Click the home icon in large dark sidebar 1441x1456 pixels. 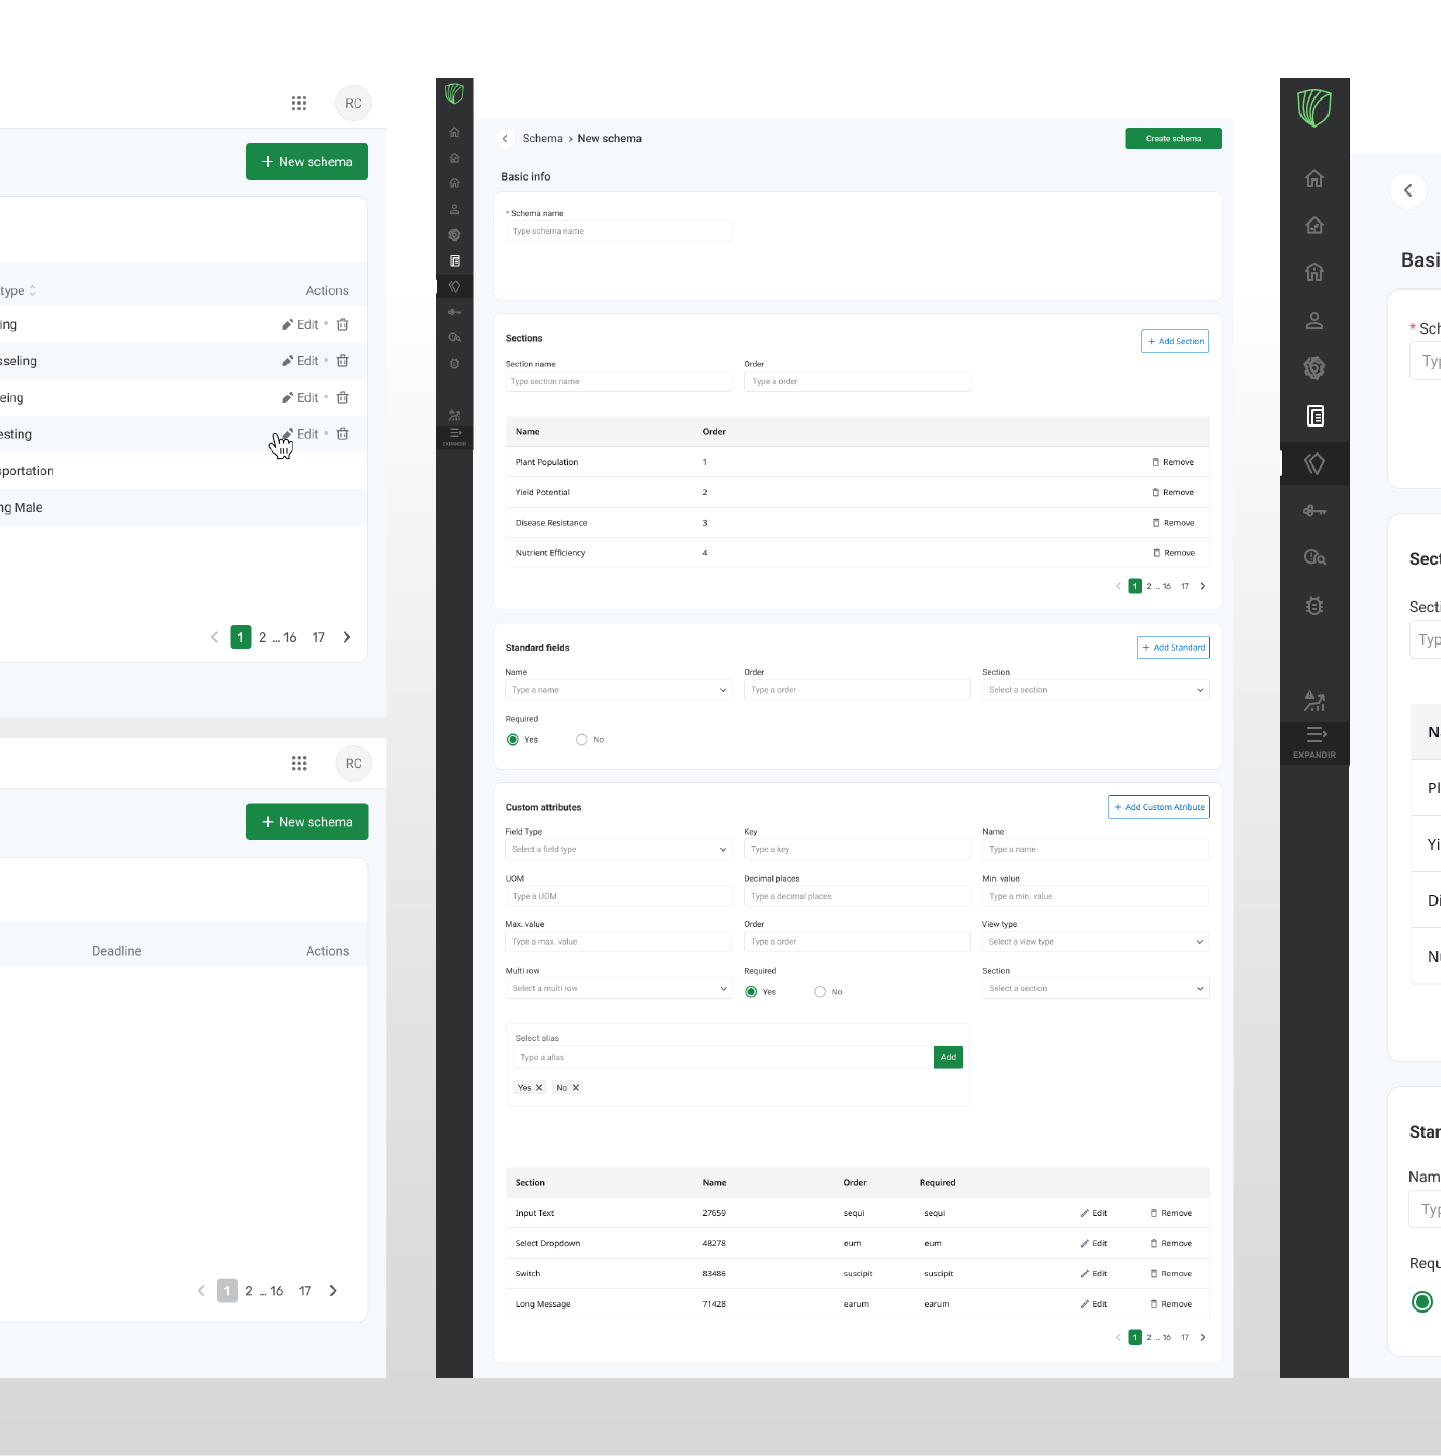point(1314,179)
